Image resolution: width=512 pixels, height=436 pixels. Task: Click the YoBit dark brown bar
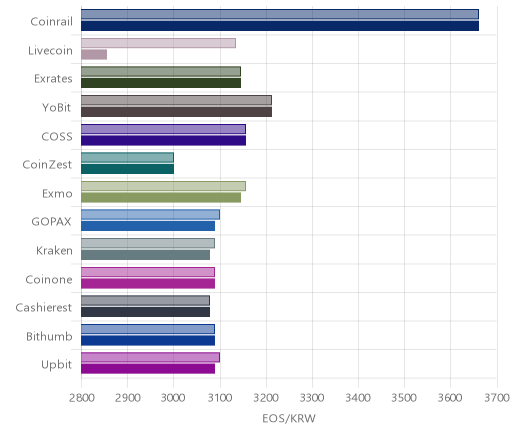click(177, 112)
